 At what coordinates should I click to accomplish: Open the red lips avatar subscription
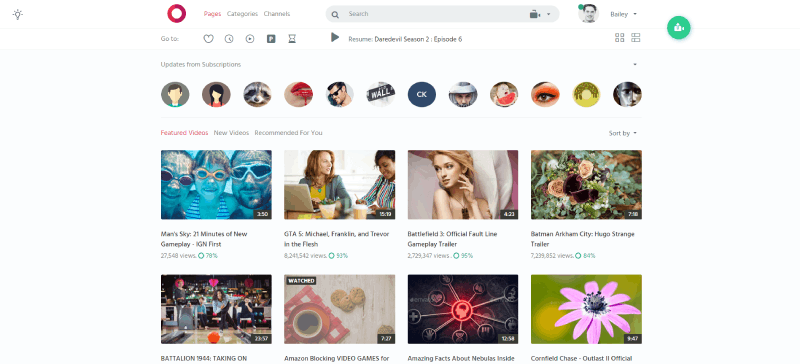pyautogui.click(x=298, y=94)
